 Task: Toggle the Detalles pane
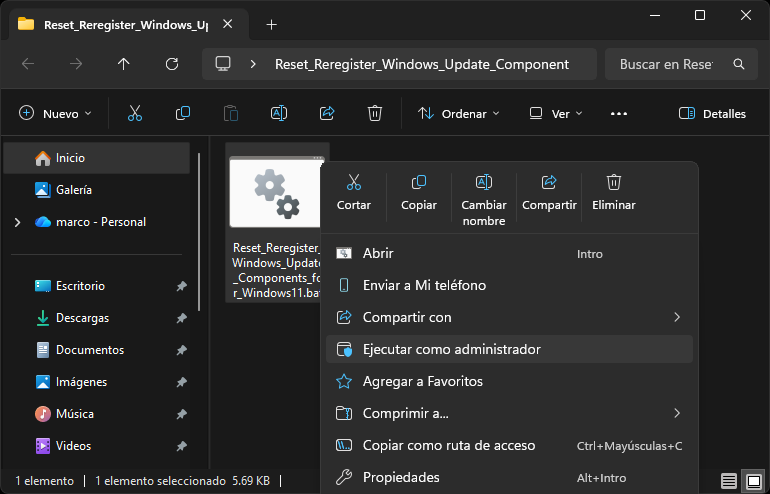pos(712,113)
